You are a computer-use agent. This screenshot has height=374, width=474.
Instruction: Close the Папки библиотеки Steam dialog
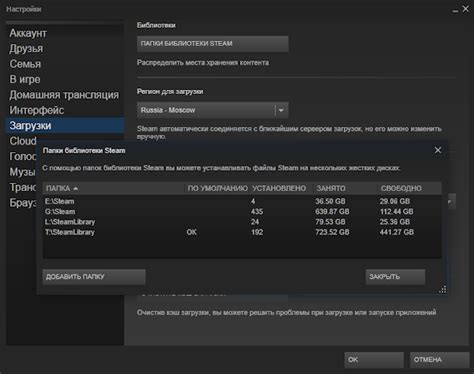pos(438,150)
